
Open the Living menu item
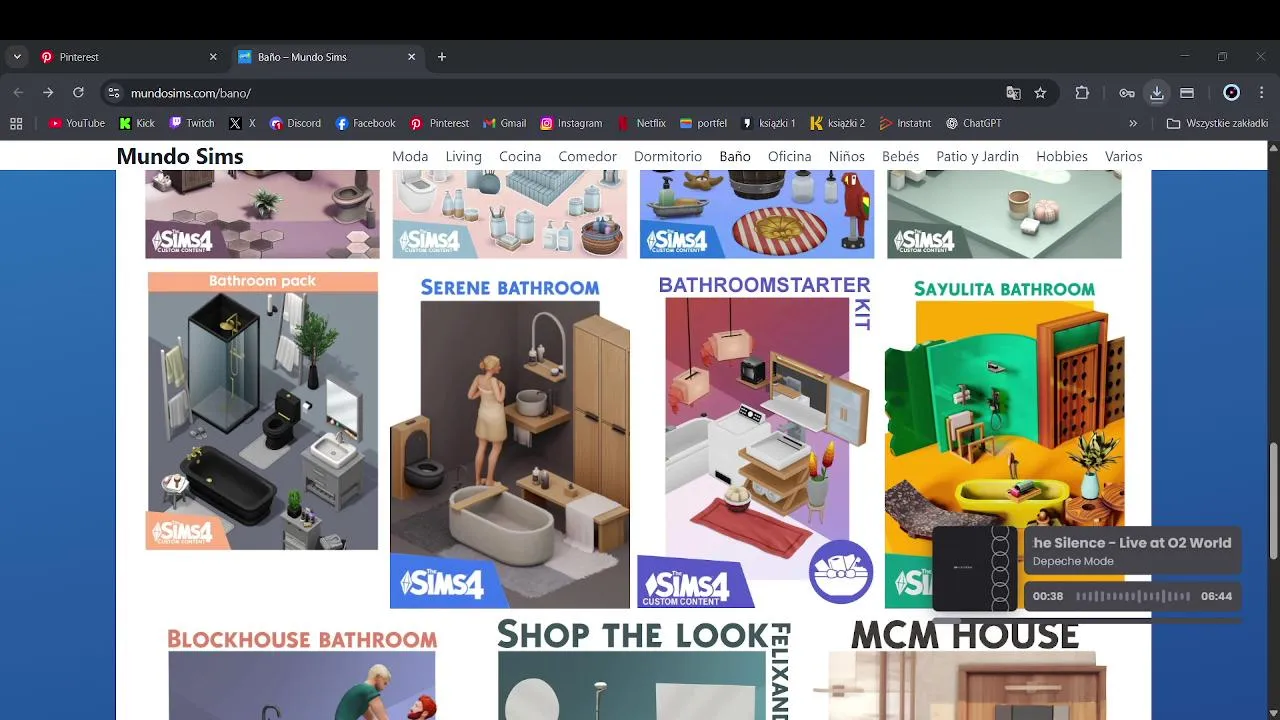463,156
